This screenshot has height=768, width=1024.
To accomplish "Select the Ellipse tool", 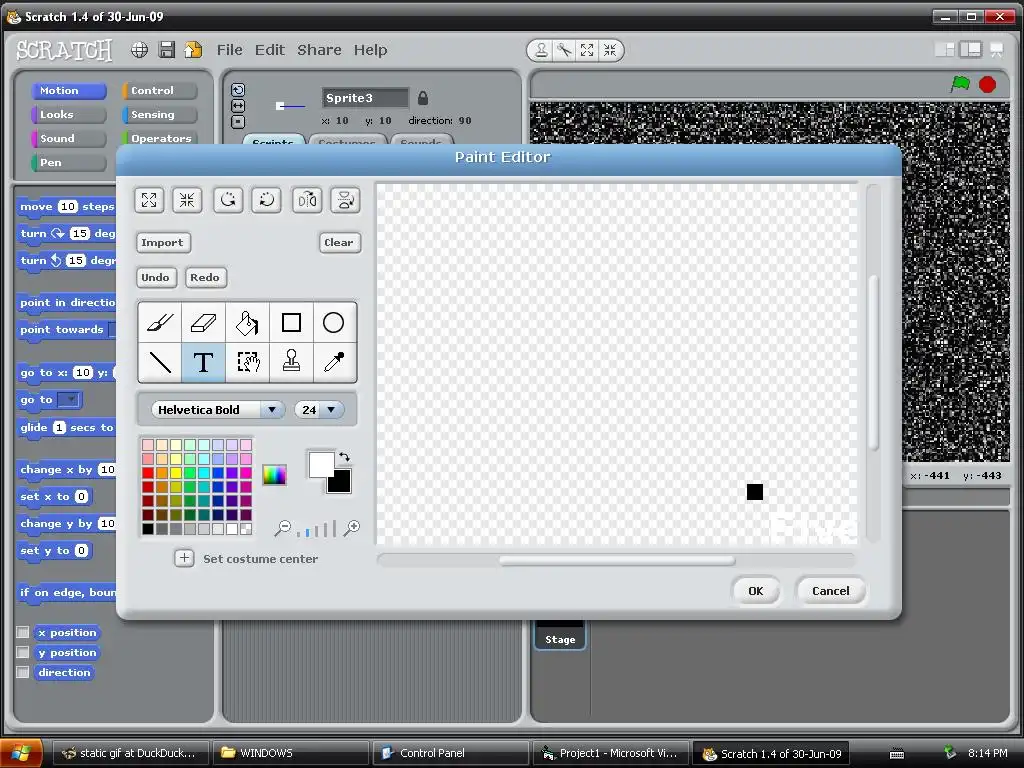I will (334, 323).
